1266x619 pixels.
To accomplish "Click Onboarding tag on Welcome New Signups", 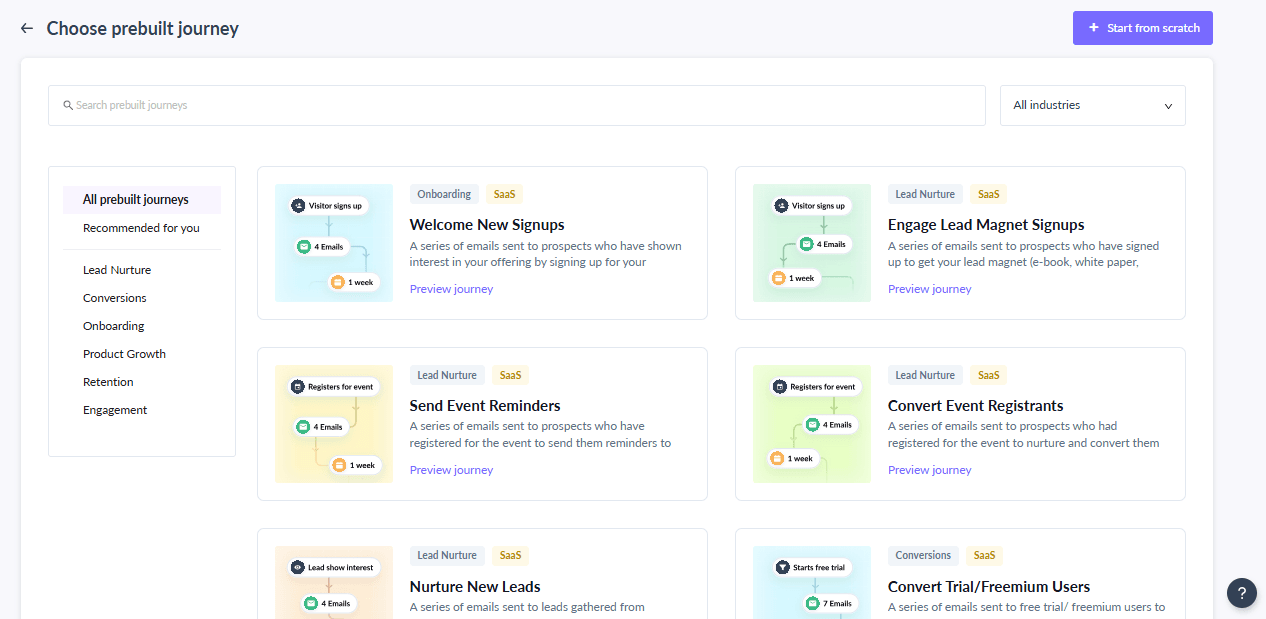I will pyautogui.click(x=444, y=194).
